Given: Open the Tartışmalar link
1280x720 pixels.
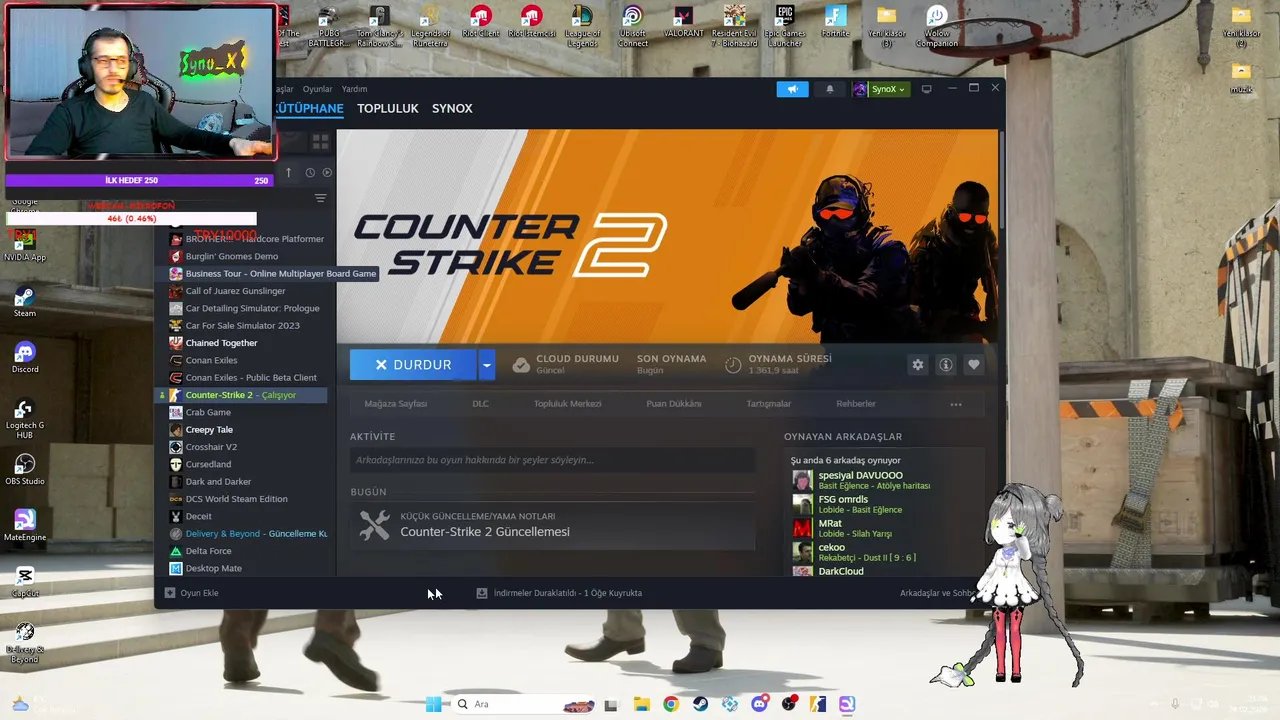Looking at the screenshot, I should point(769,404).
